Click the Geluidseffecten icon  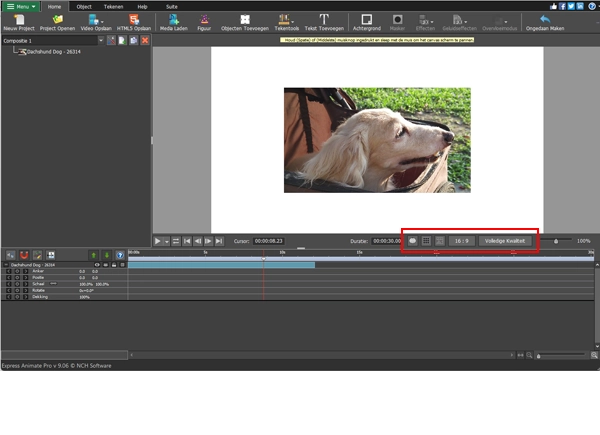pyautogui.click(x=457, y=20)
